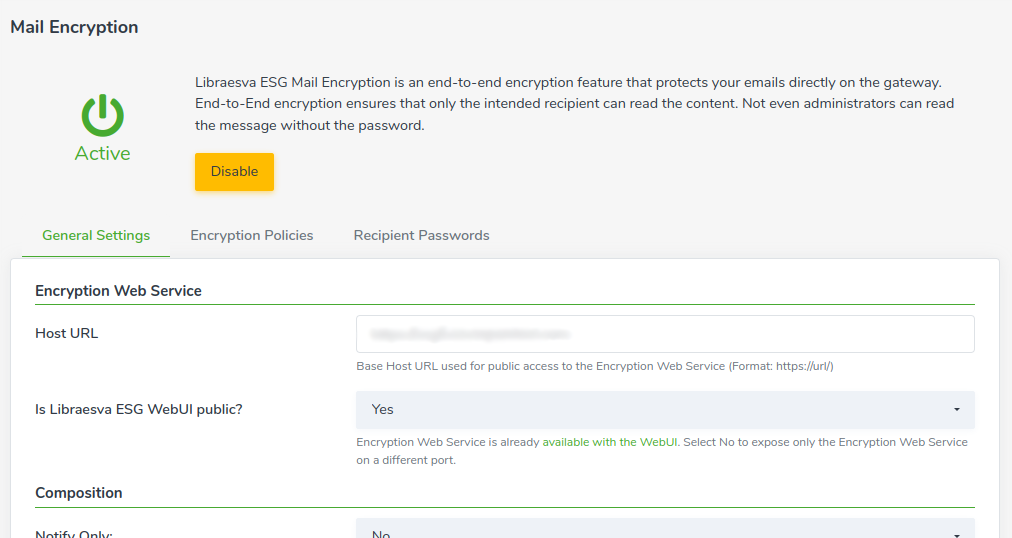
Task: Click the Host URL label
Action: click(x=66, y=334)
